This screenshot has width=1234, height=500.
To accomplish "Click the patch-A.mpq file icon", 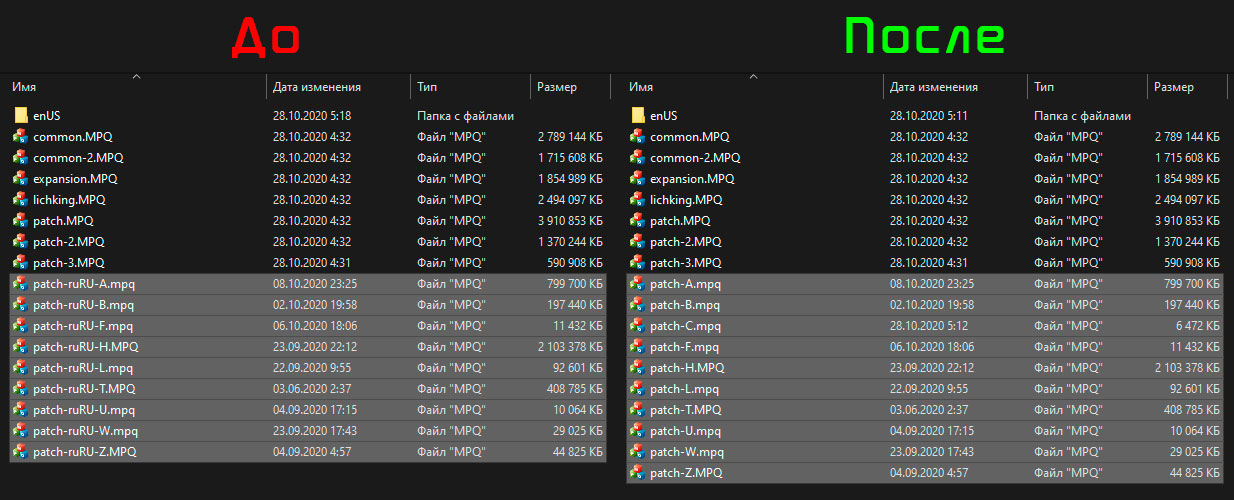I will click(638, 284).
